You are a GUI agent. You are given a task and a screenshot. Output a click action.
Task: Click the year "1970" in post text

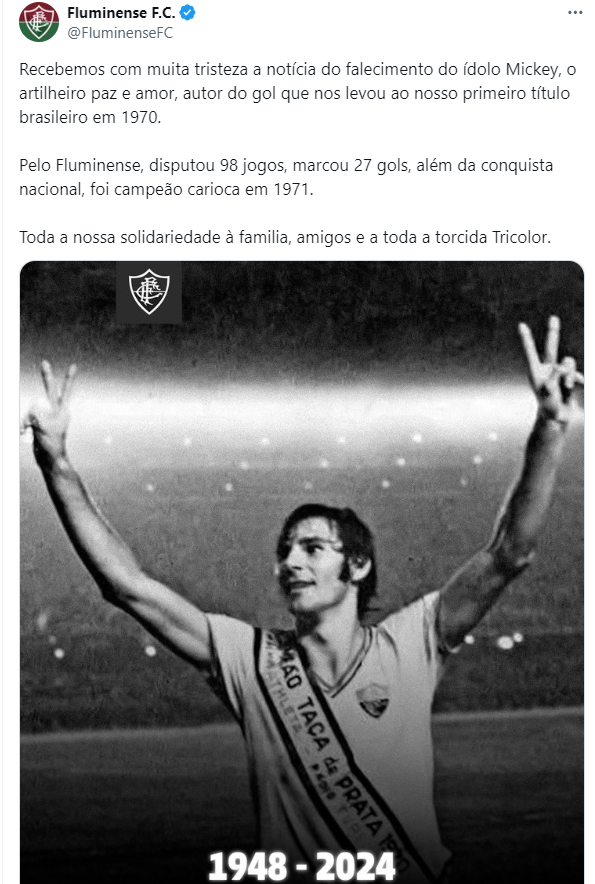pyautogui.click(x=141, y=117)
